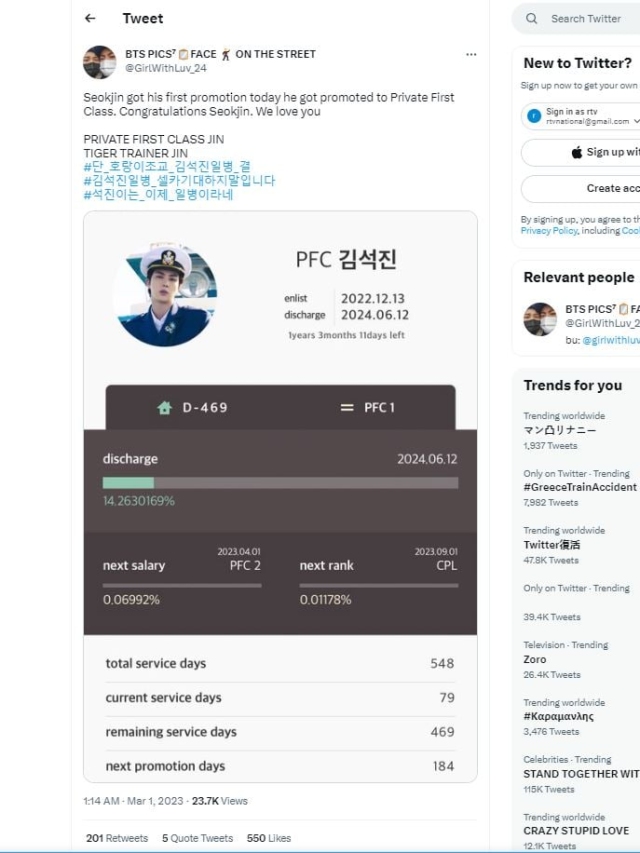Go back using the arrow beside Tweet
Image resolution: width=640 pixels, height=853 pixels.
coord(90,18)
